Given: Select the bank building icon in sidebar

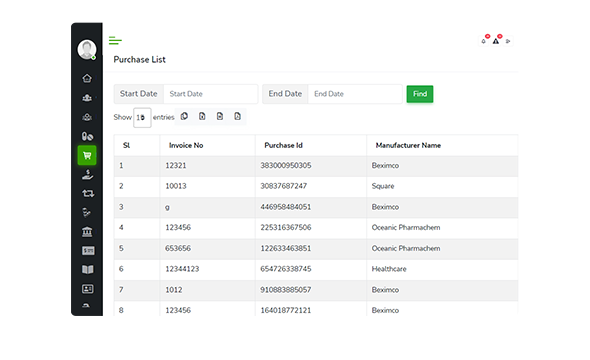Looking at the screenshot, I should [x=87, y=232].
